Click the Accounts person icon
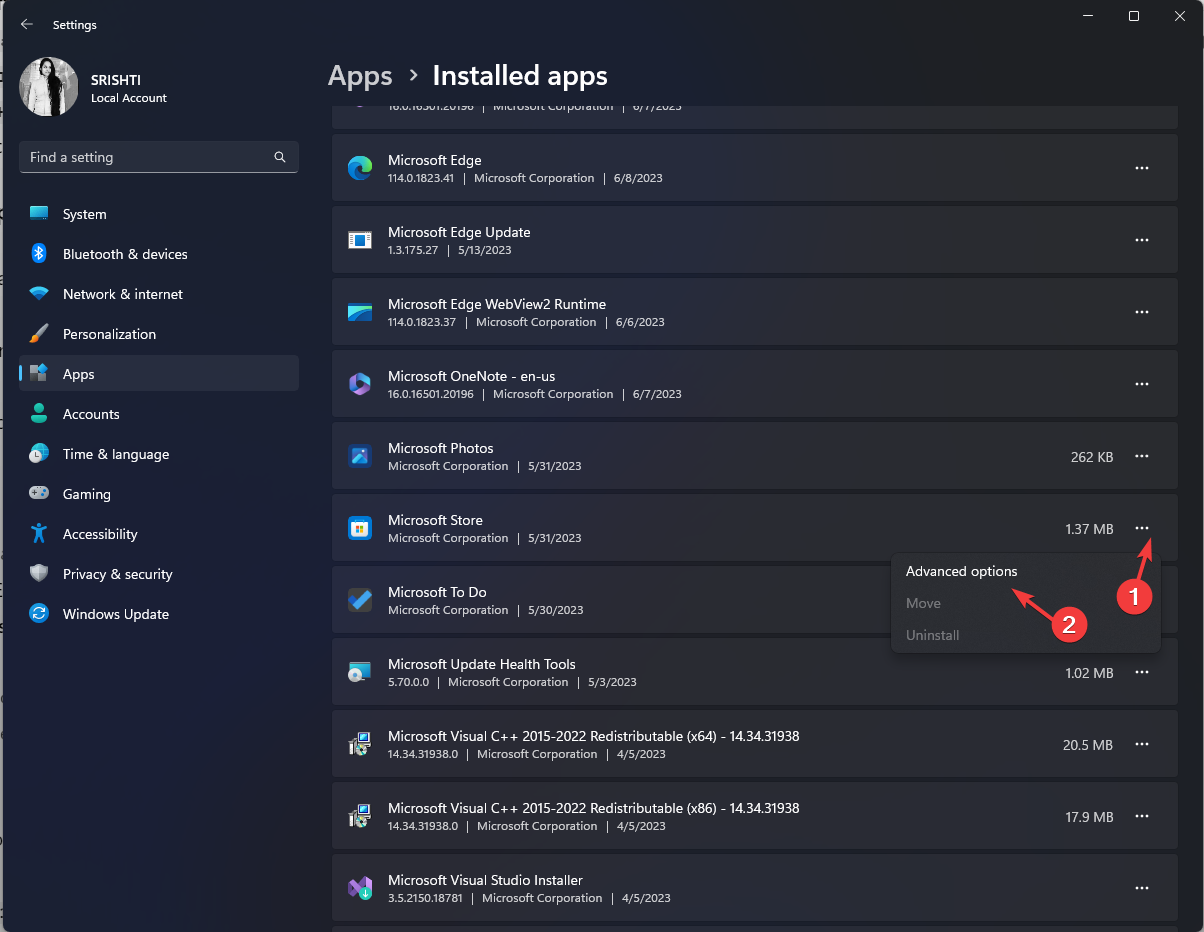1204x932 pixels. (x=39, y=414)
